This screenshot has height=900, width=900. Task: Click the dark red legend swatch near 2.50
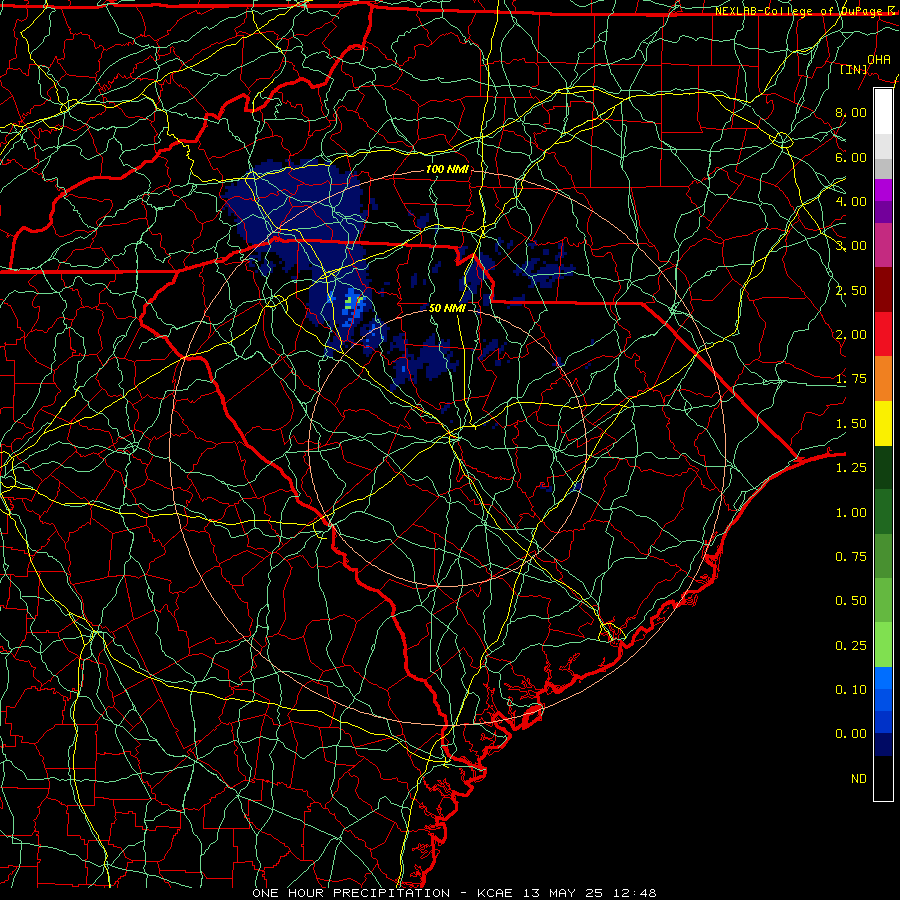[883, 290]
